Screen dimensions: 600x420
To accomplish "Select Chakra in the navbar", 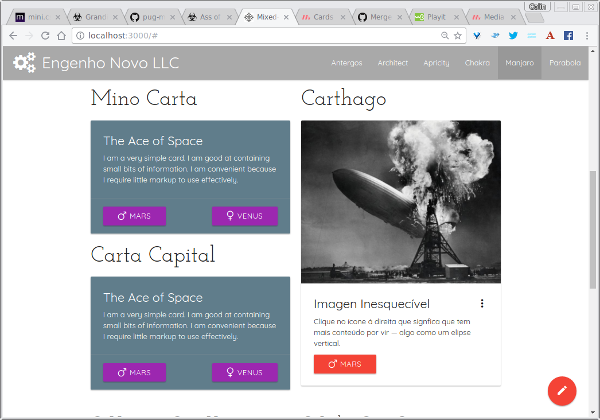I will pyautogui.click(x=477, y=63).
